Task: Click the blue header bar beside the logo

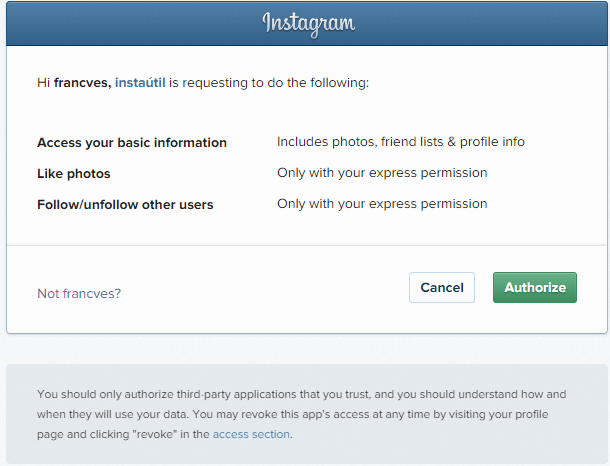Action: pos(117,23)
